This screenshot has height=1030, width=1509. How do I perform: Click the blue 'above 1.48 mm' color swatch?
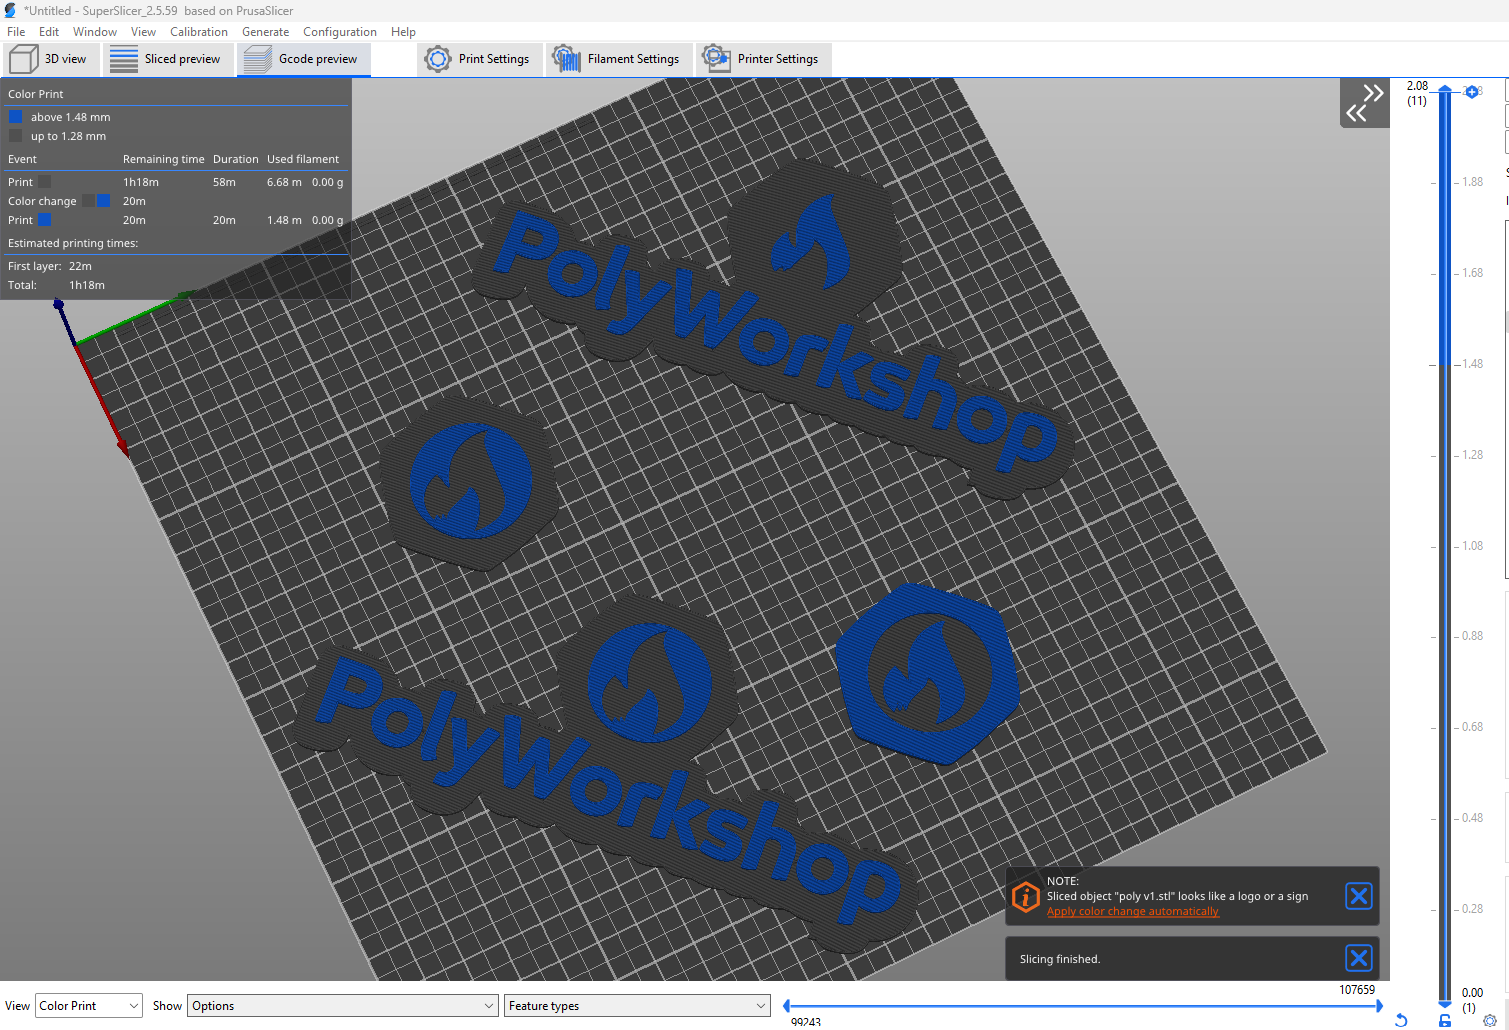click(x=16, y=116)
